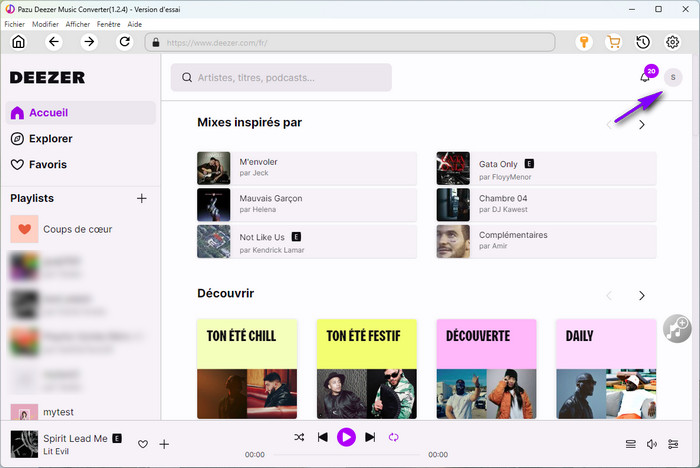Open the Chambre 04 mix
This screenshot has width=700, height=468.
click(546, 205)
